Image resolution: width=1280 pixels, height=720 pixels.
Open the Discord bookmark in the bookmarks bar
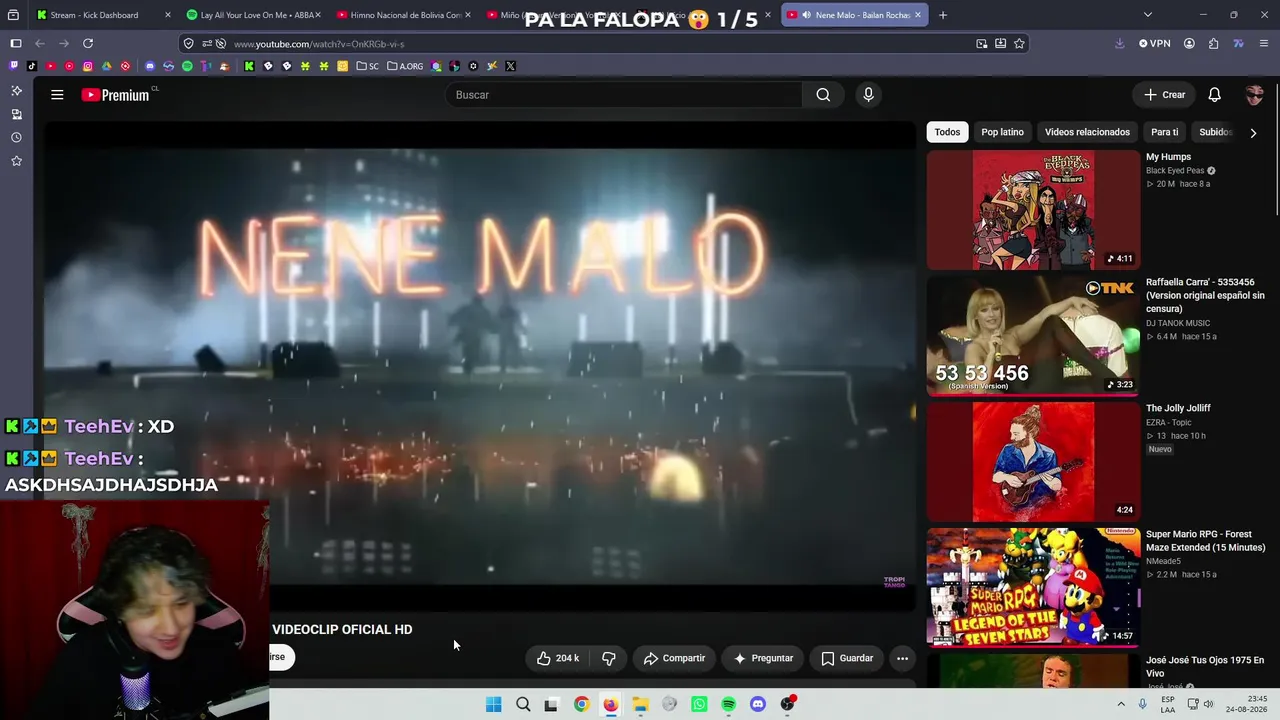[x=150, y=66]
